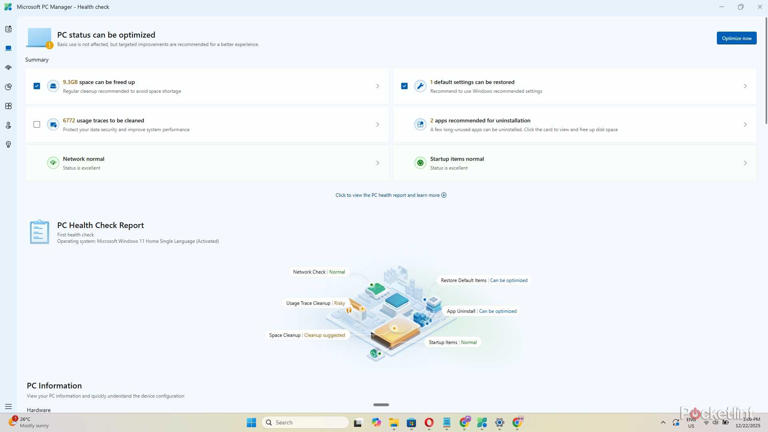The image size is (768, 432).
Task: Open the storage pie-chart sidebar icon
Action: tap(8, 87)
